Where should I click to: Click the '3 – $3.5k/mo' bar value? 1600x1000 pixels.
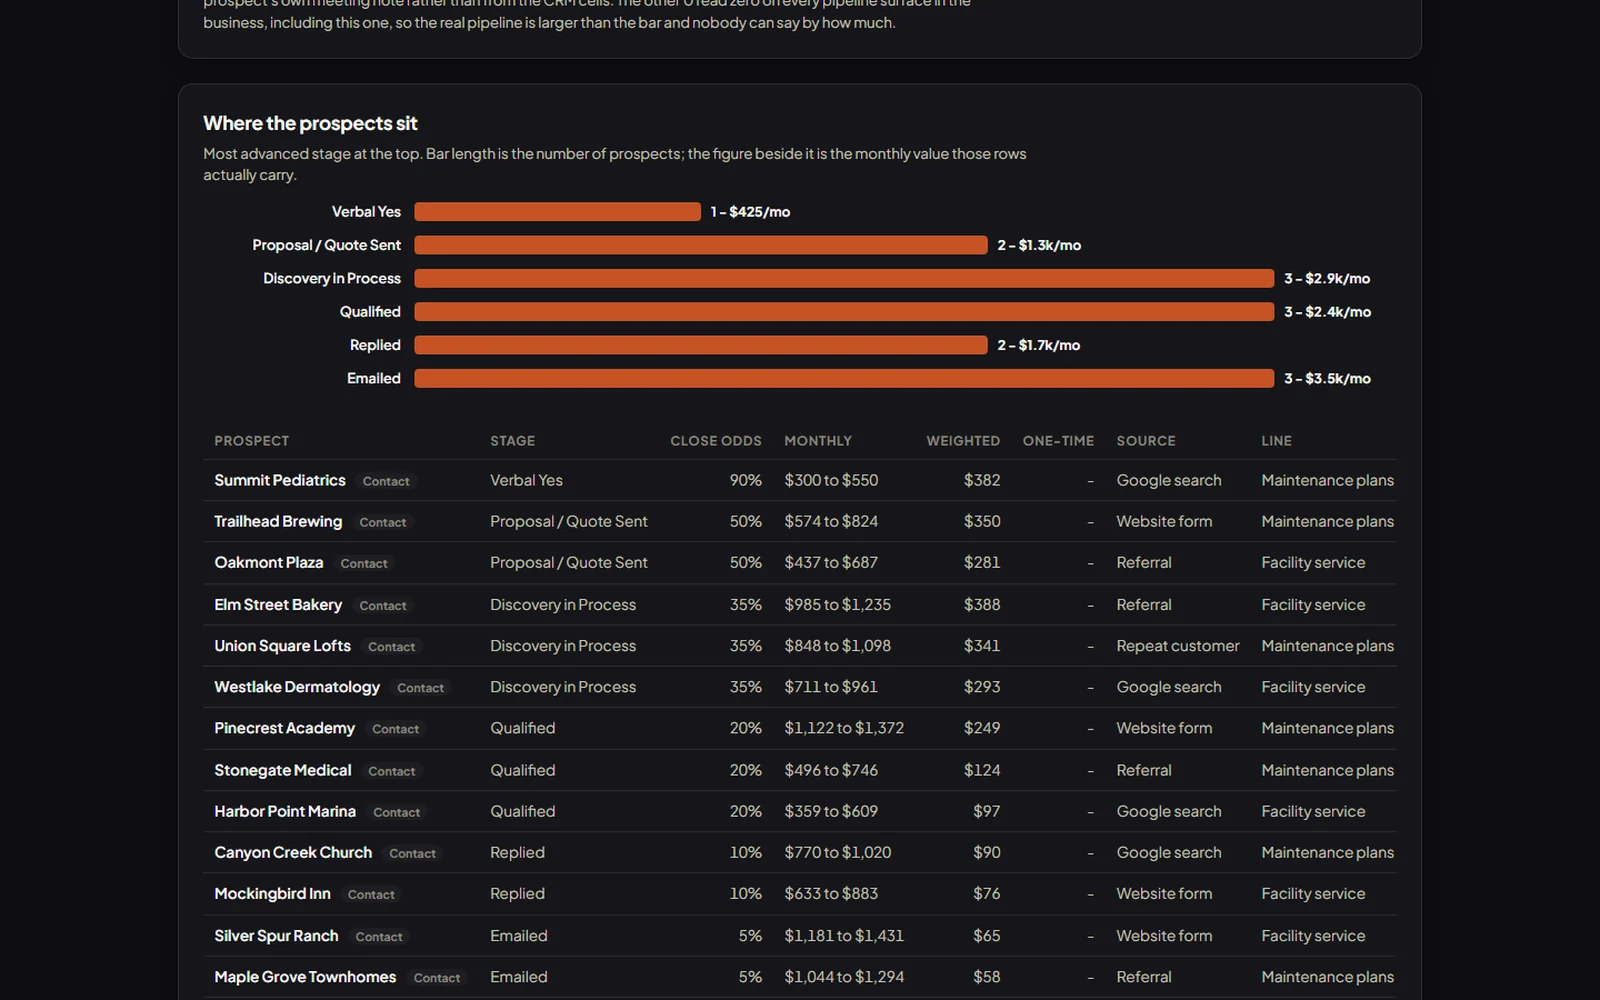pos(1327,379)
